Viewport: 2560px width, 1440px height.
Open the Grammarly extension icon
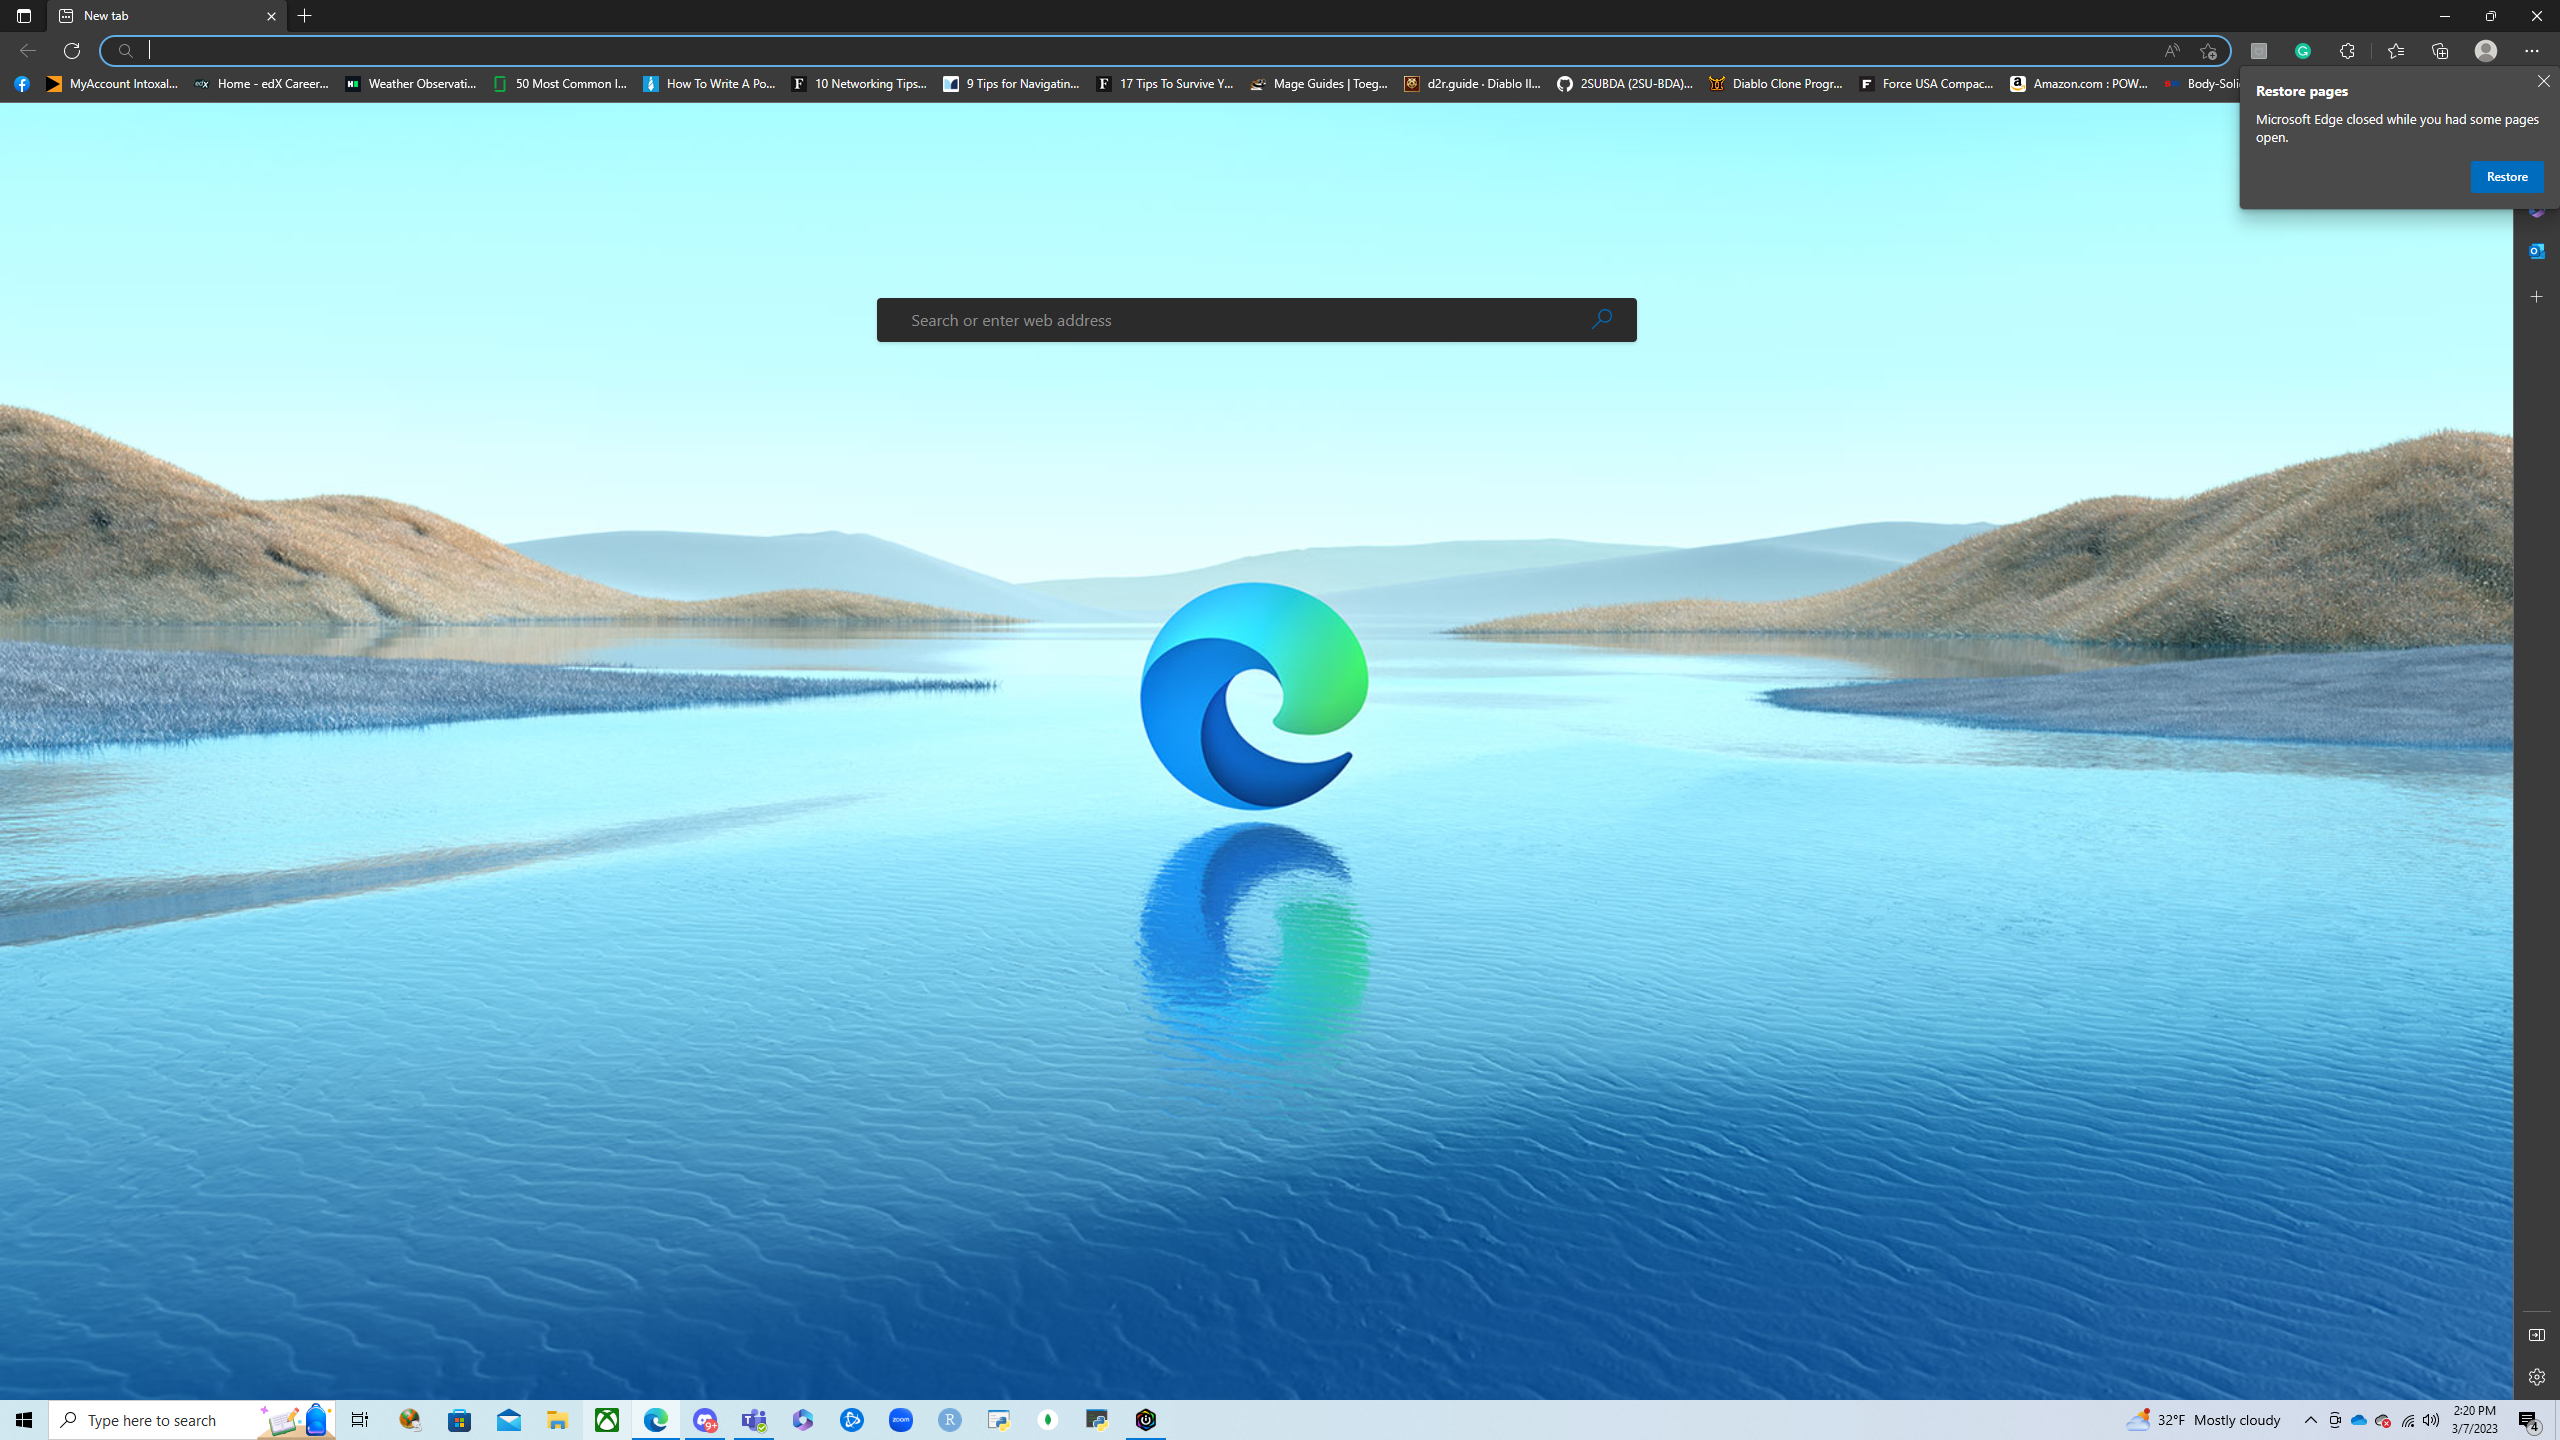(x=2303, y=51)
